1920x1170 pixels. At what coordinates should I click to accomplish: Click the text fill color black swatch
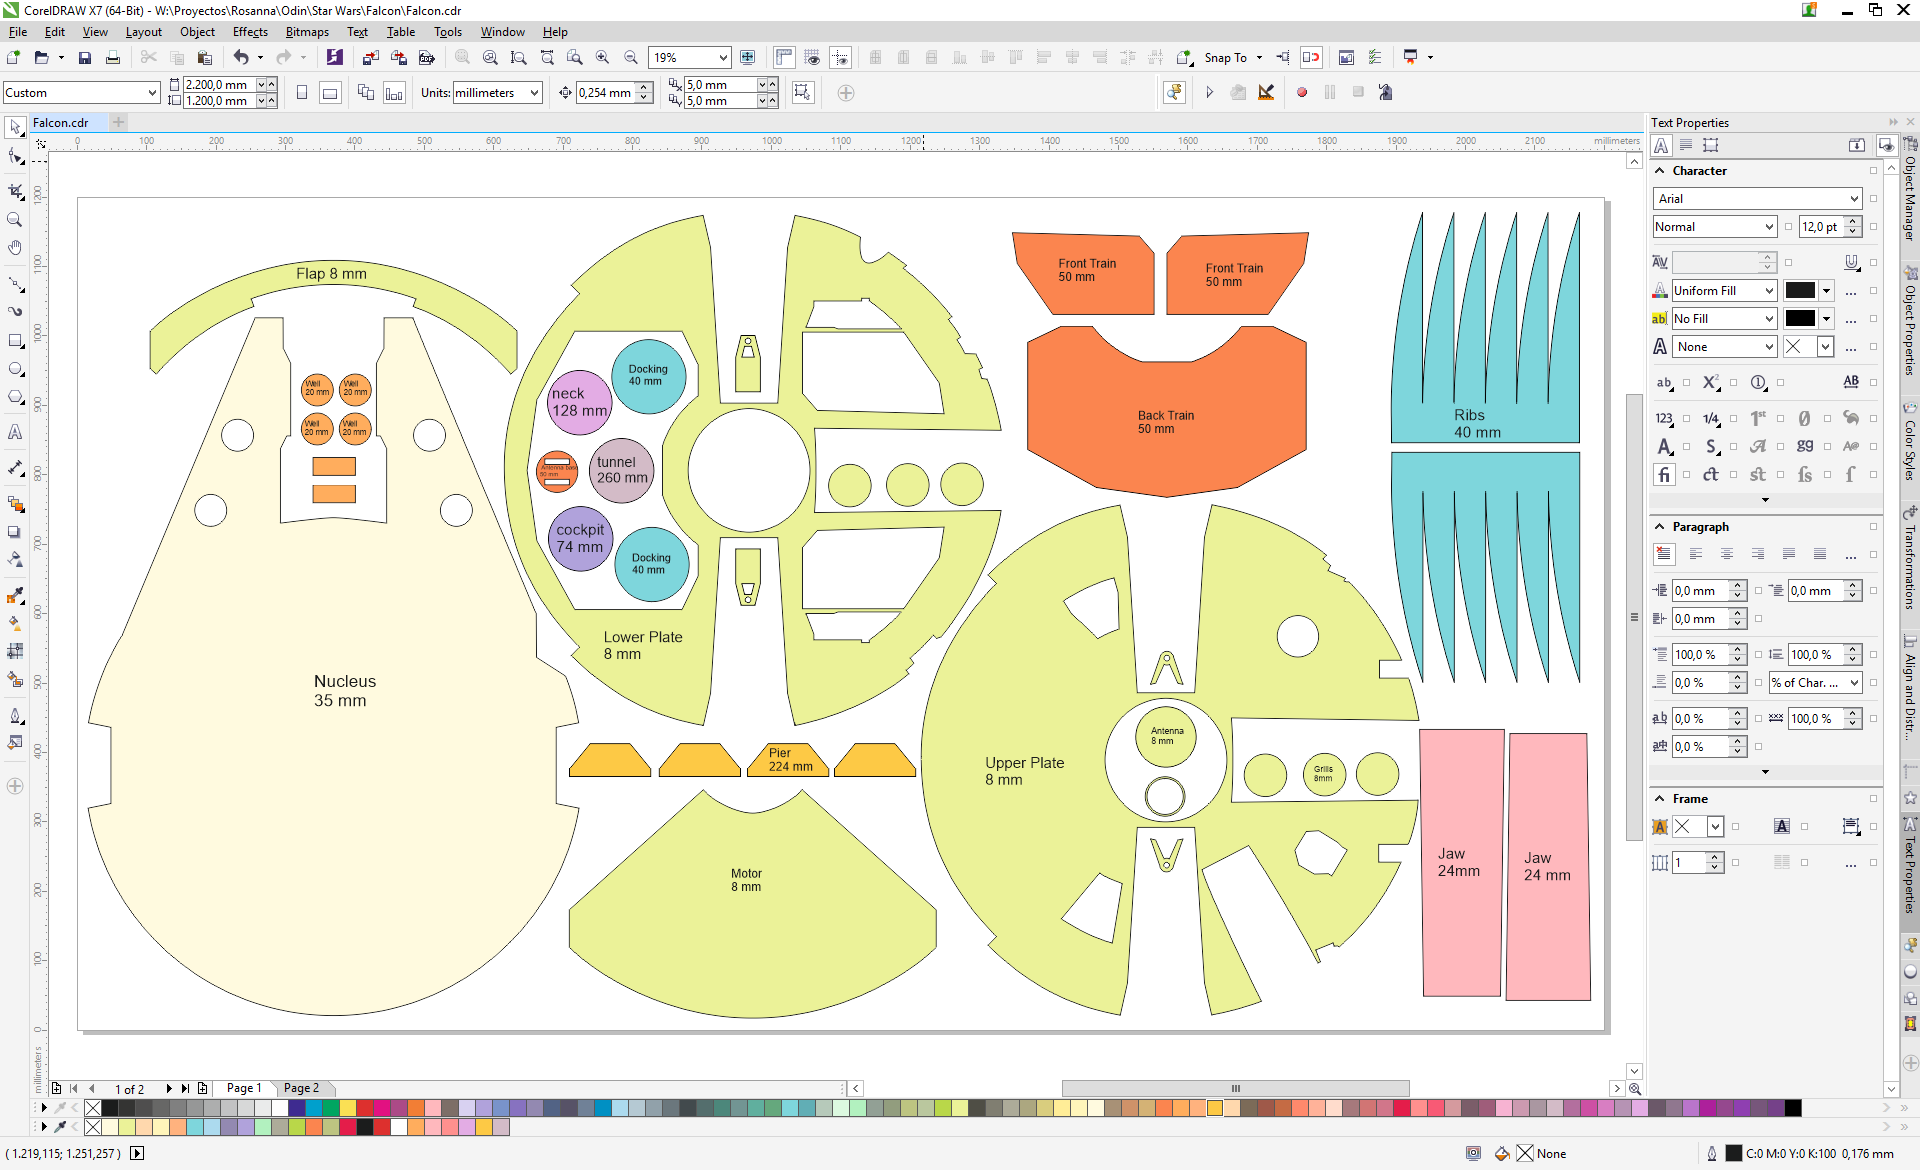pos(1800,291)
